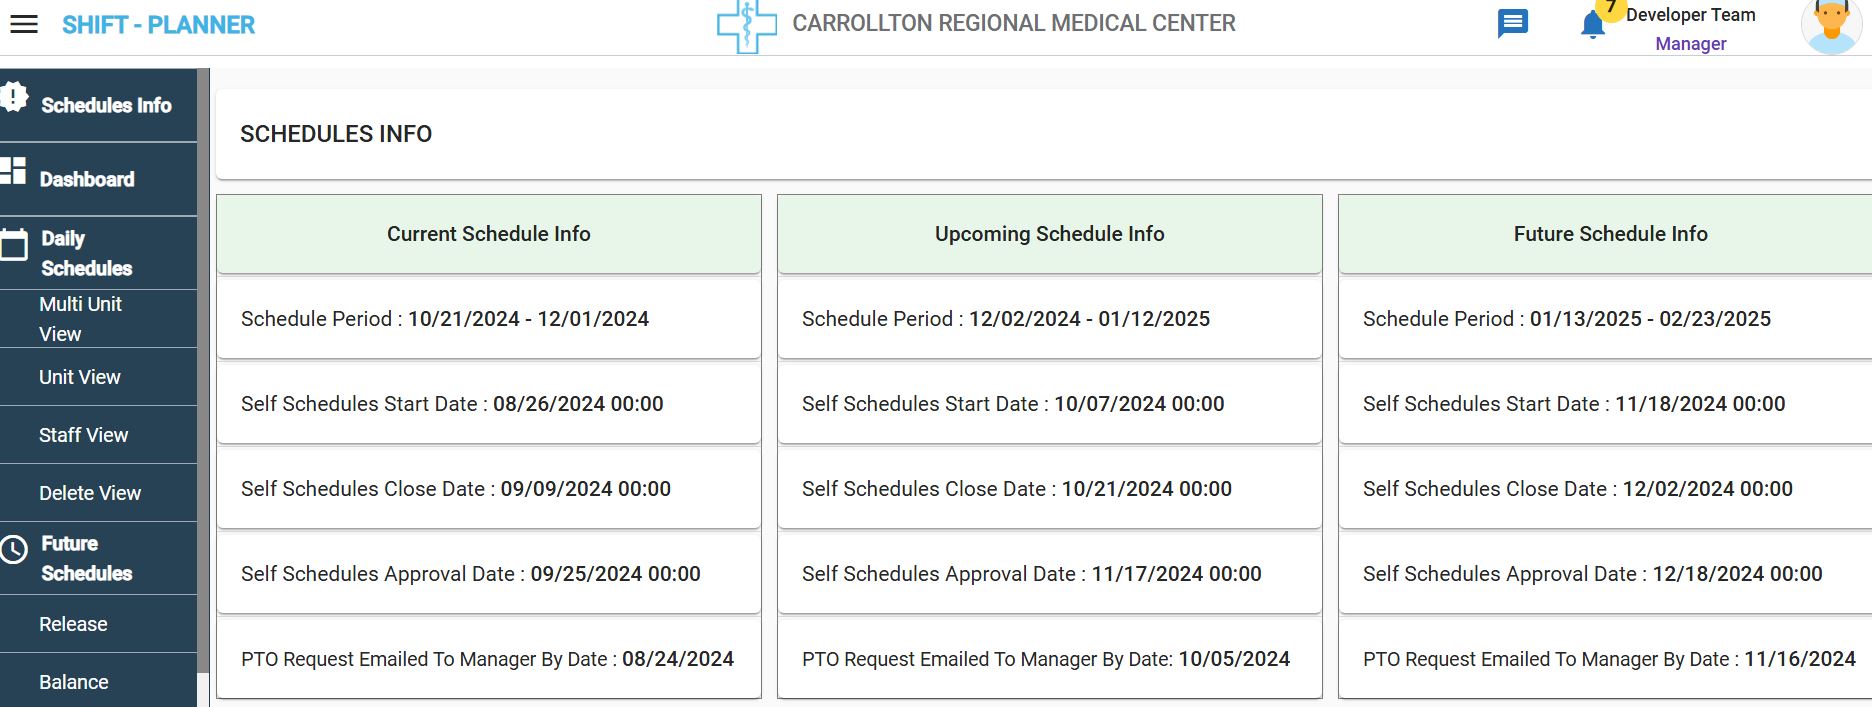Open Multi Unit View
Image resolution: width=1872 pixels, height=707 pixels.
(80, 319)
